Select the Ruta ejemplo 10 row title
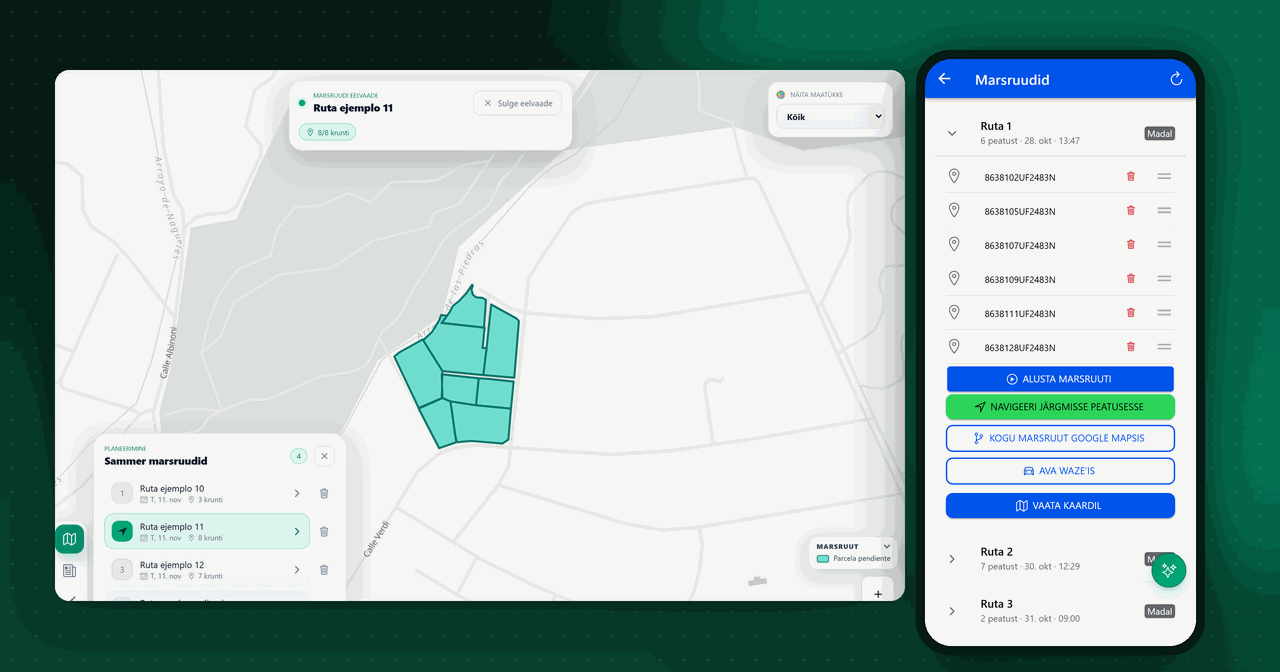 (x=172, y=488)
